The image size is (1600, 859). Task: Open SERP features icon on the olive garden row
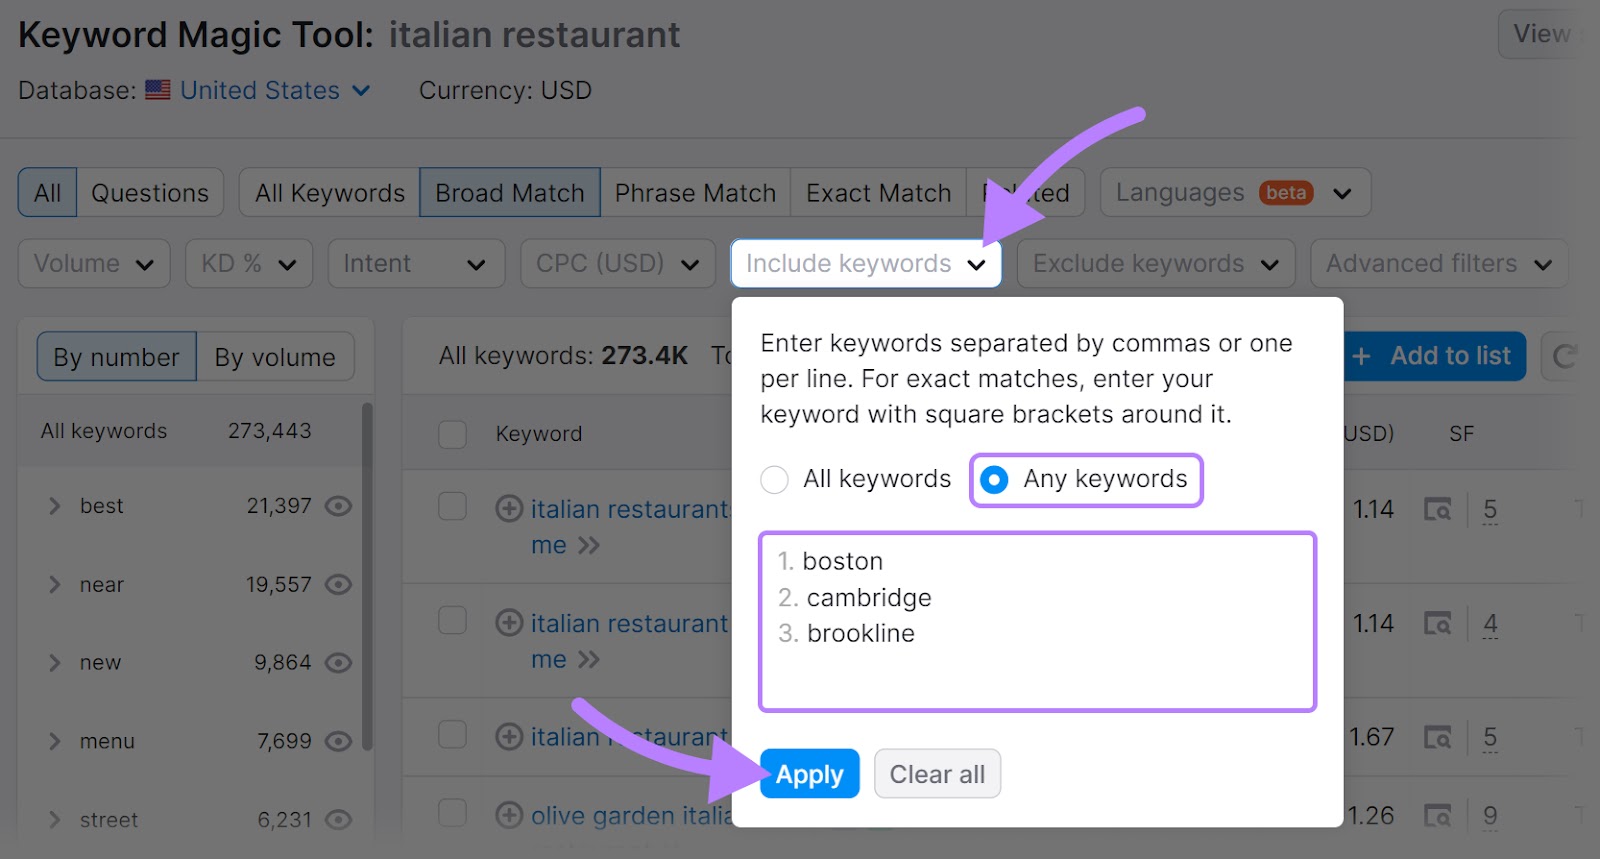point(1440,815)
